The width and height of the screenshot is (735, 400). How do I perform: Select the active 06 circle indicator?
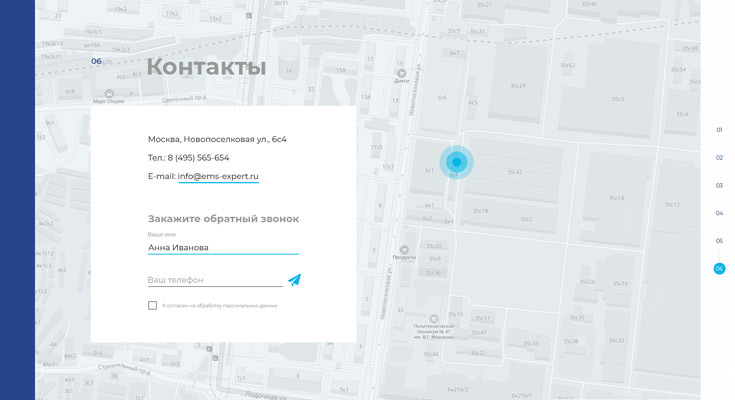point(719,268)
